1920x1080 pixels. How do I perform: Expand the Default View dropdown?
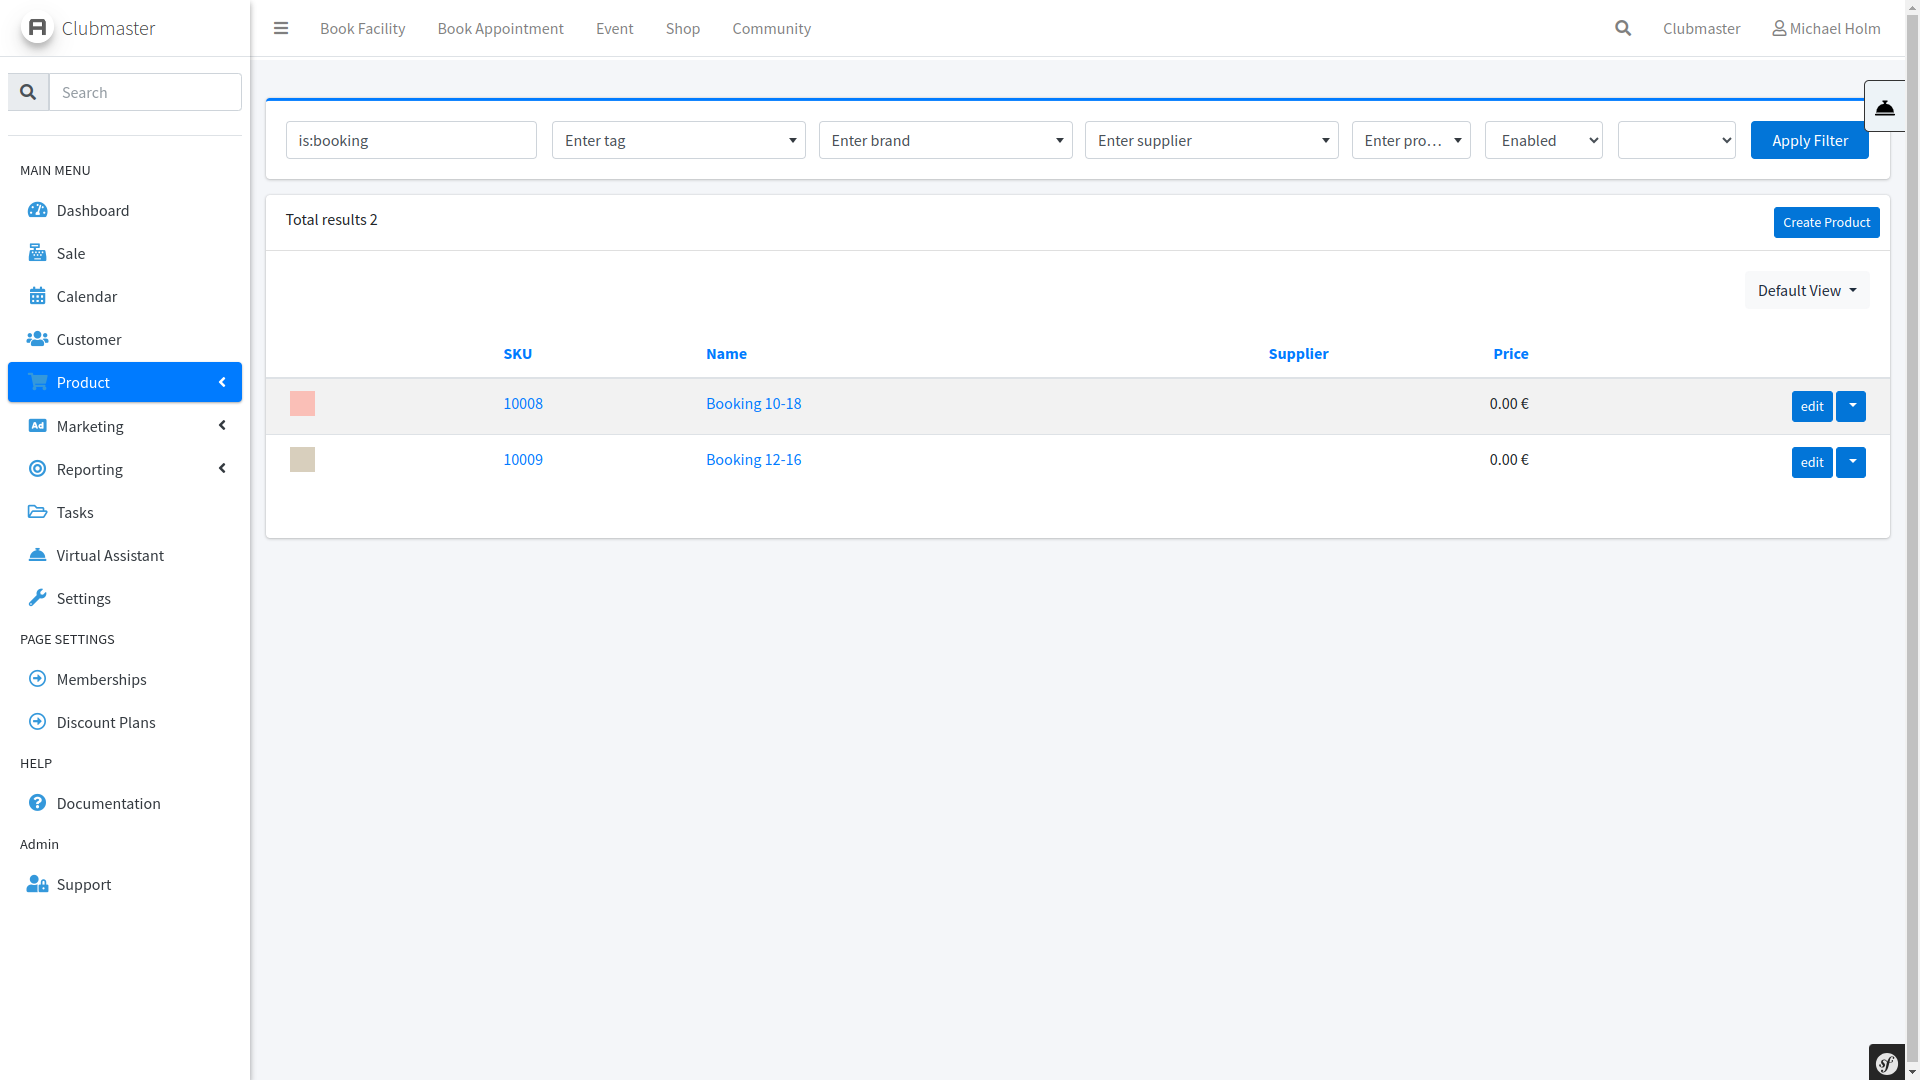pos(1806,290)
